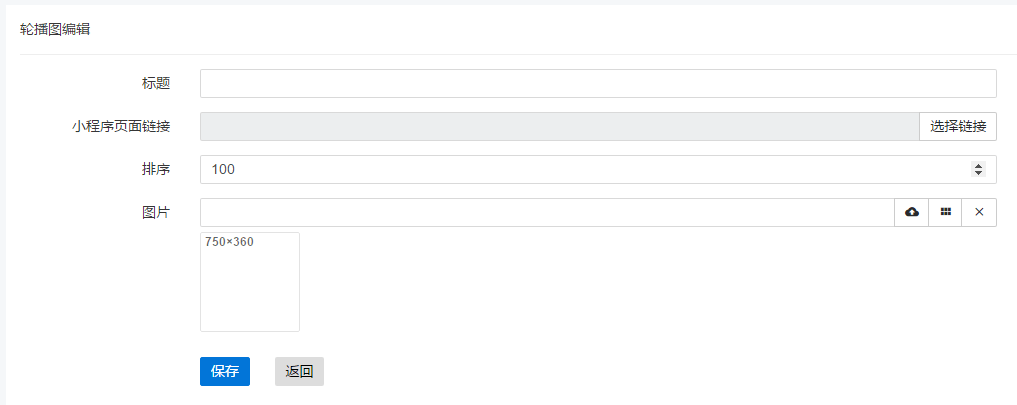Click the 小程序页面链接 label
The width and height of the screenshot is (1017, 405).
121,127
